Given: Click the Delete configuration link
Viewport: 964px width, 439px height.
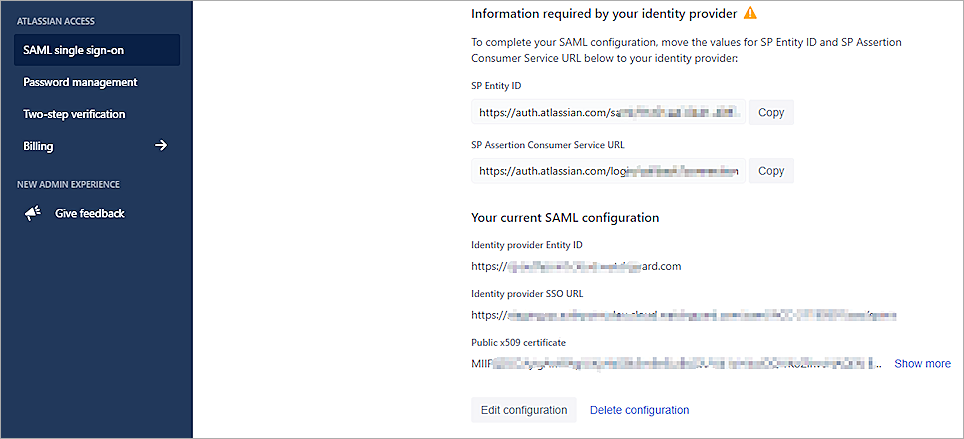Looking at the screenshot, I should click(x=639, y=410).
